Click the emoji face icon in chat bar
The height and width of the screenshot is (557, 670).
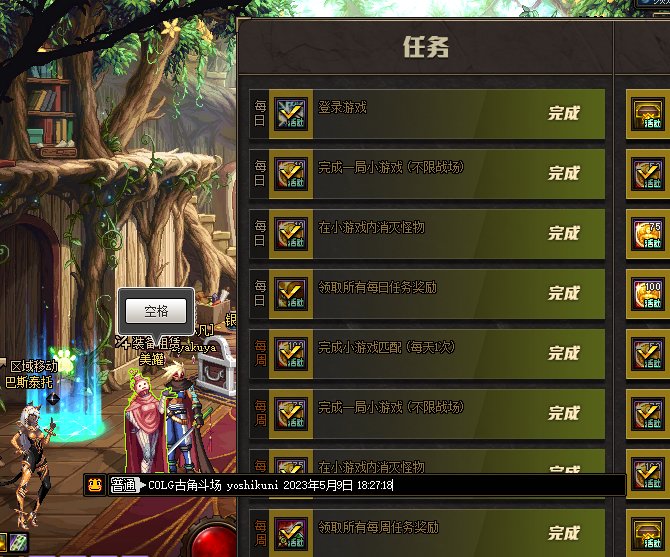pyautogui.click(x=94, y=485)
